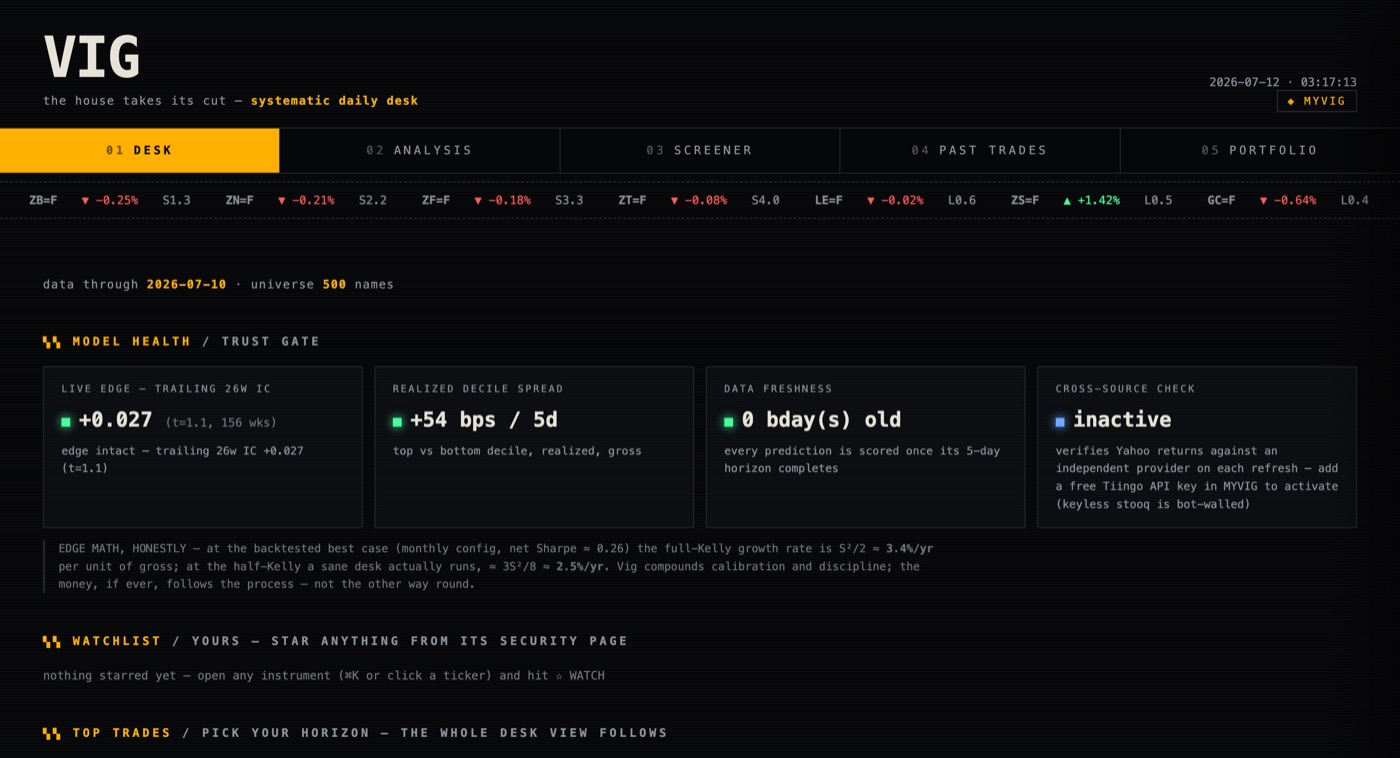Click the ZT=F ticker symbol
The image size is (1400, 758).
pyautogui.click(x=632, y=200)
